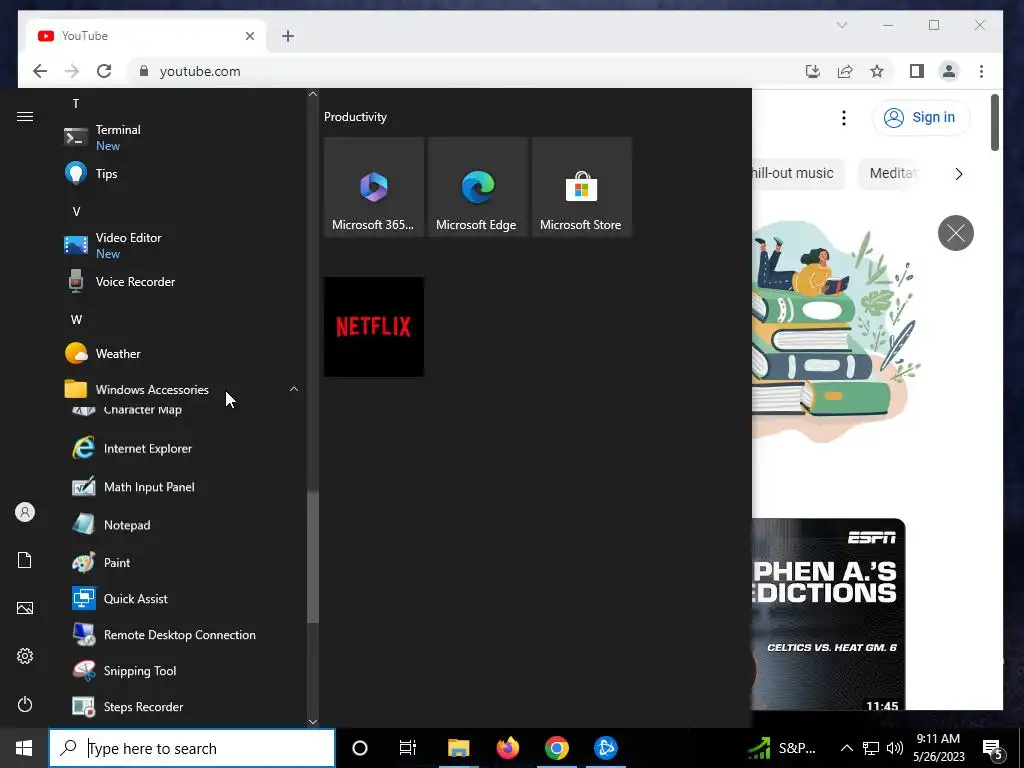Open notification center on taskbar
Image resolution: width=1024 pixels, height=768 pixels.
click(x=993, y=748)
